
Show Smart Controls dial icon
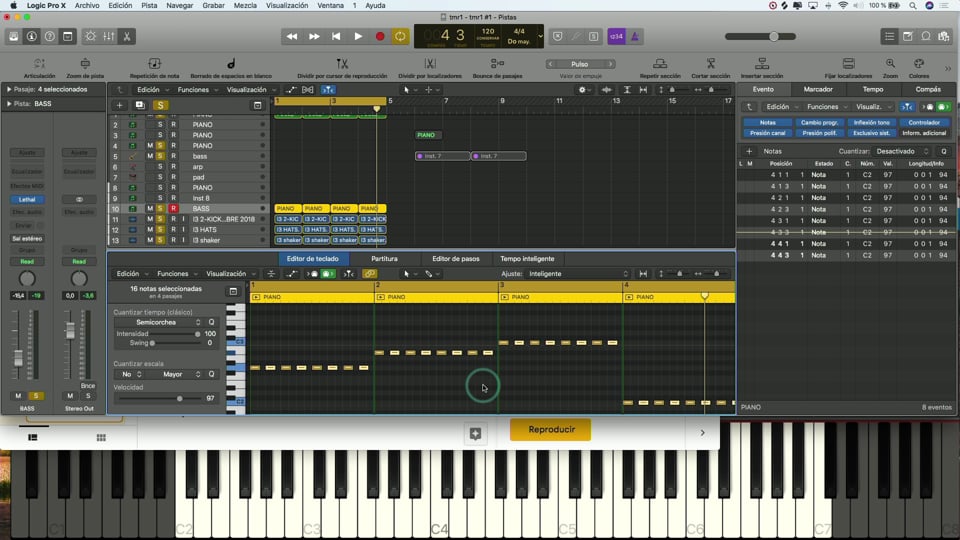91,36
